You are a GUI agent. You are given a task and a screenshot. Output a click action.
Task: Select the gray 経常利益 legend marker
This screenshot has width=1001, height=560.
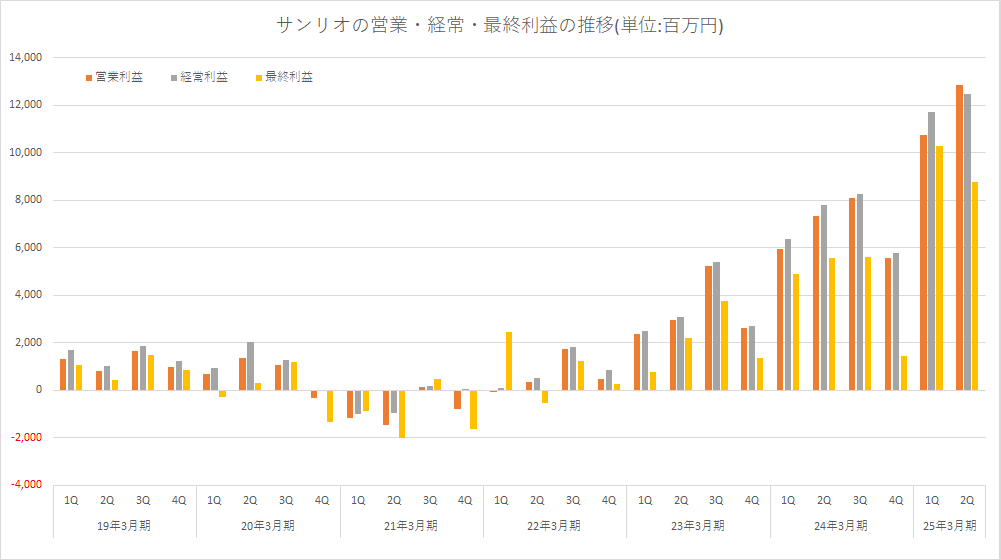(x=174, y=77)
